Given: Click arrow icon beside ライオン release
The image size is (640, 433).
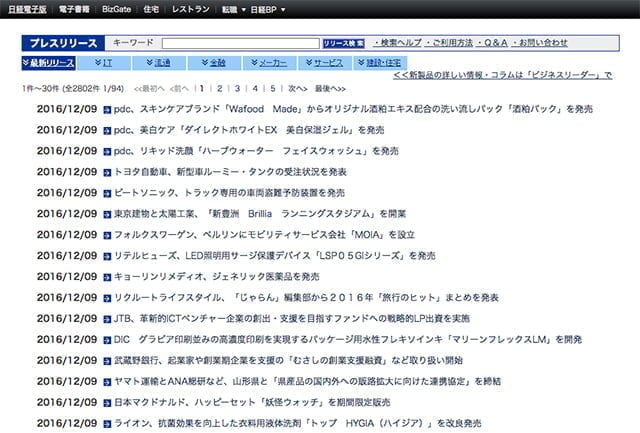Looking at the screenshot, I should pyautogui.click(x=107, y=424).
